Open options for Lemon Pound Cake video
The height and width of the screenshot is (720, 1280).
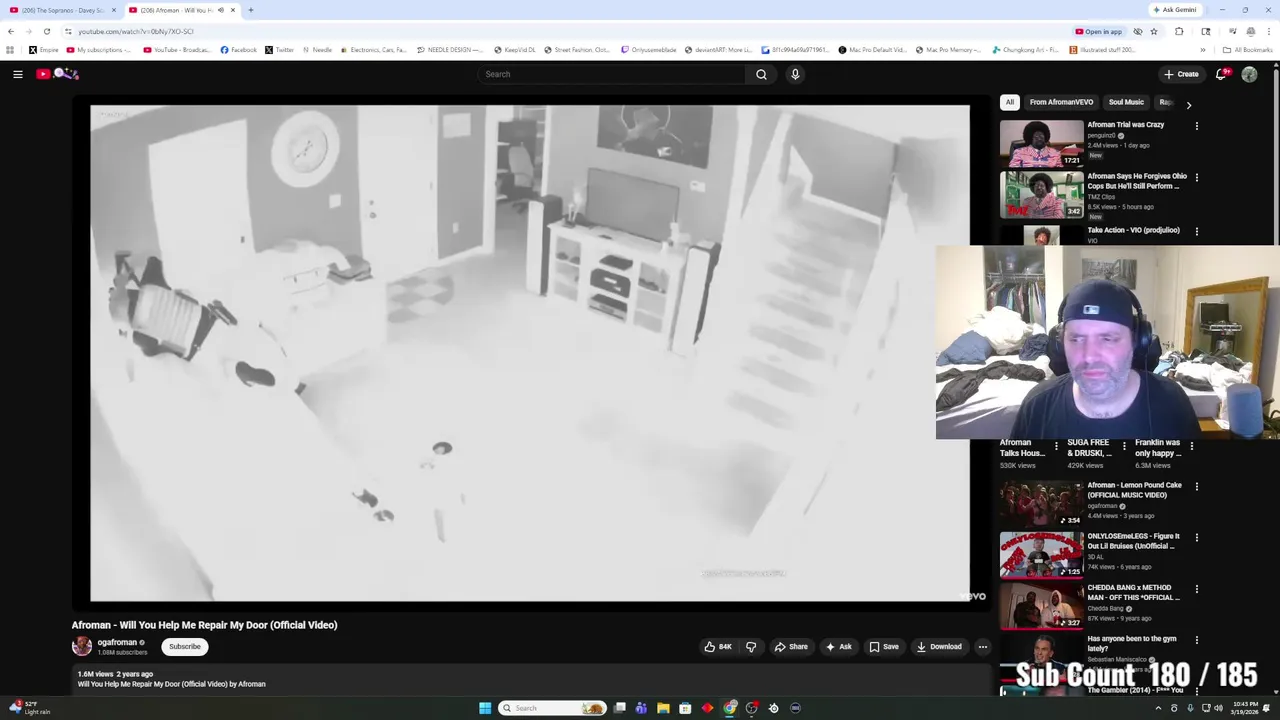coord(1196,487)
